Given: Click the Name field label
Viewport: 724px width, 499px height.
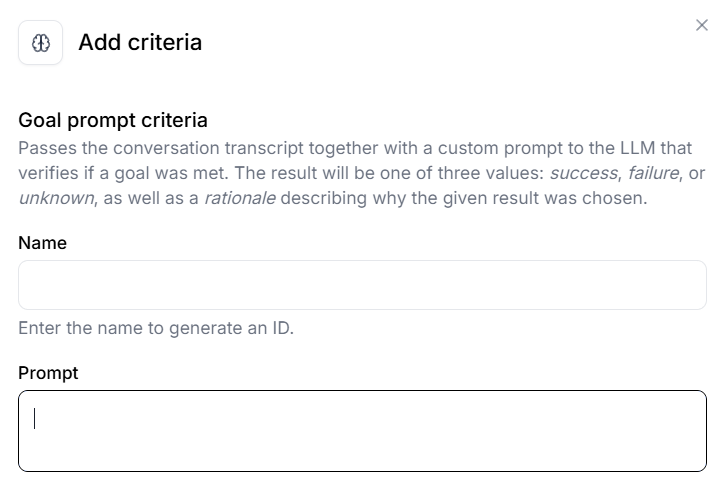Looking at the screenshot, I should pos(42,243).
